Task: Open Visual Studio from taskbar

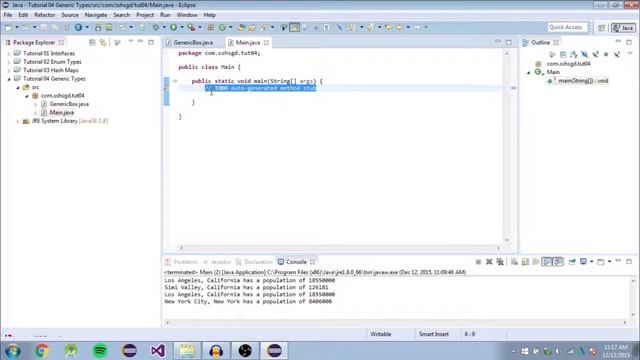Action: [158, 351]
